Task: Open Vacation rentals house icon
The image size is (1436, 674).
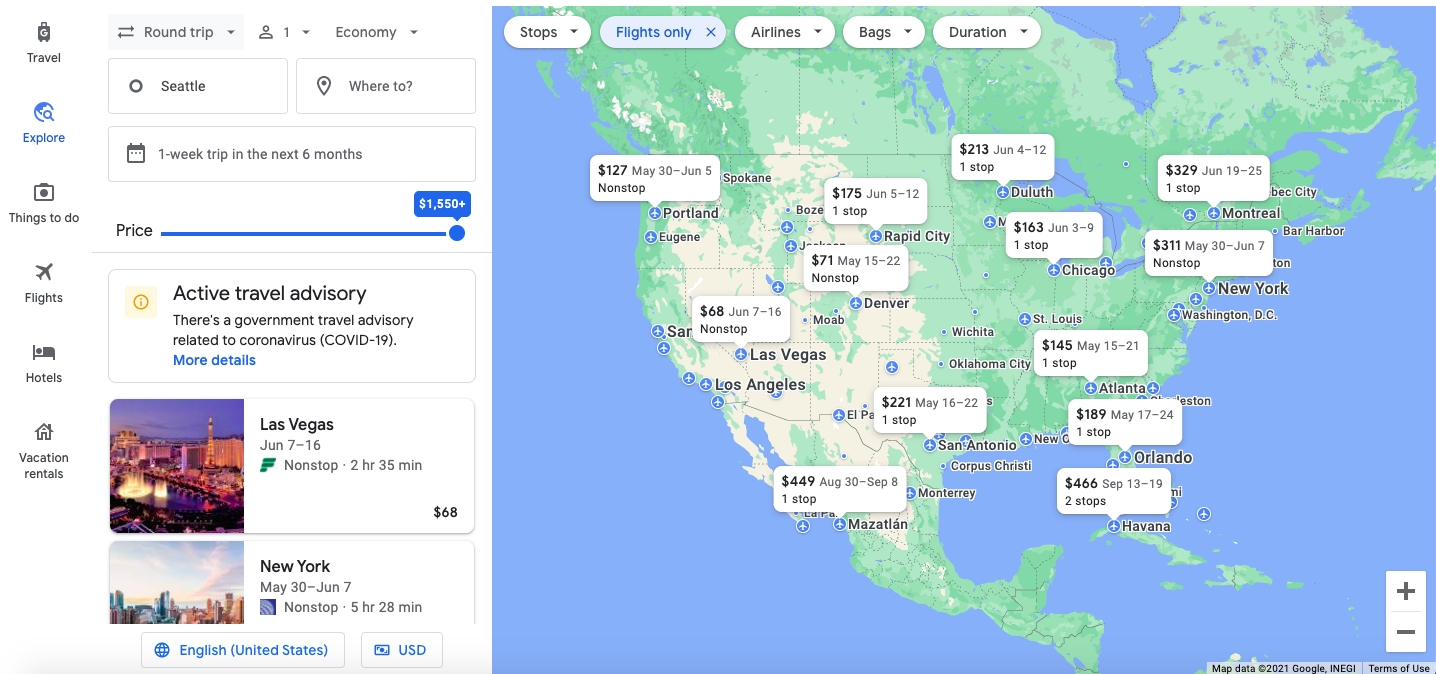Action: pos(44,432)
